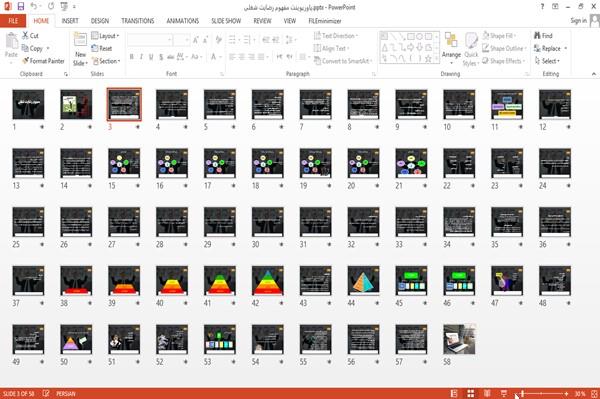Fit slides to the current window

[x=594, y=393]
